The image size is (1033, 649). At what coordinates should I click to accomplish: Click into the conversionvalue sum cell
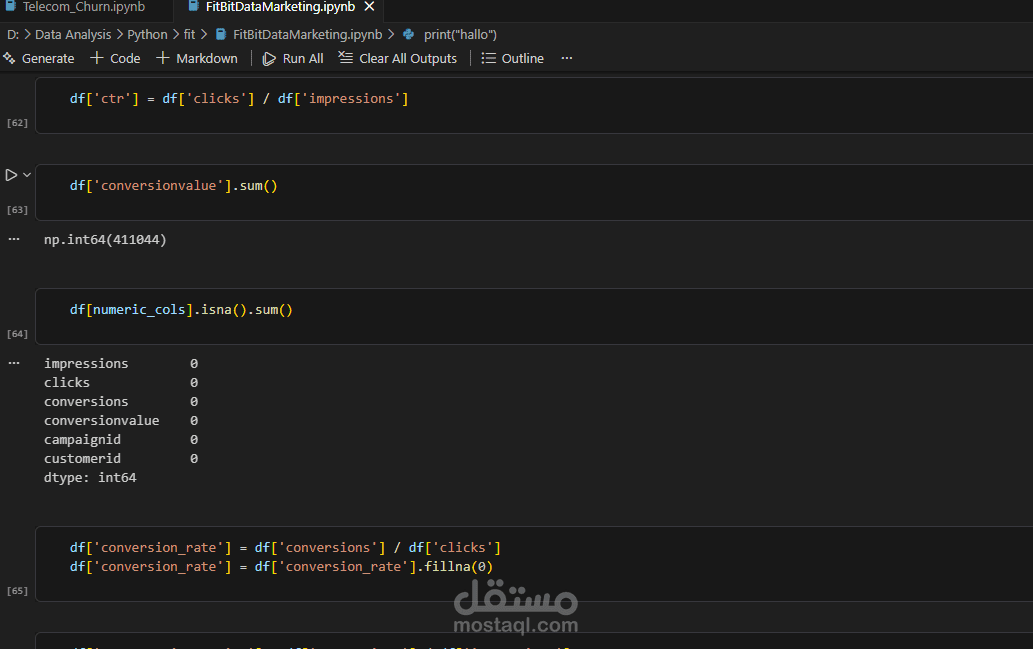pyautogui.click(x=534, y=192)
